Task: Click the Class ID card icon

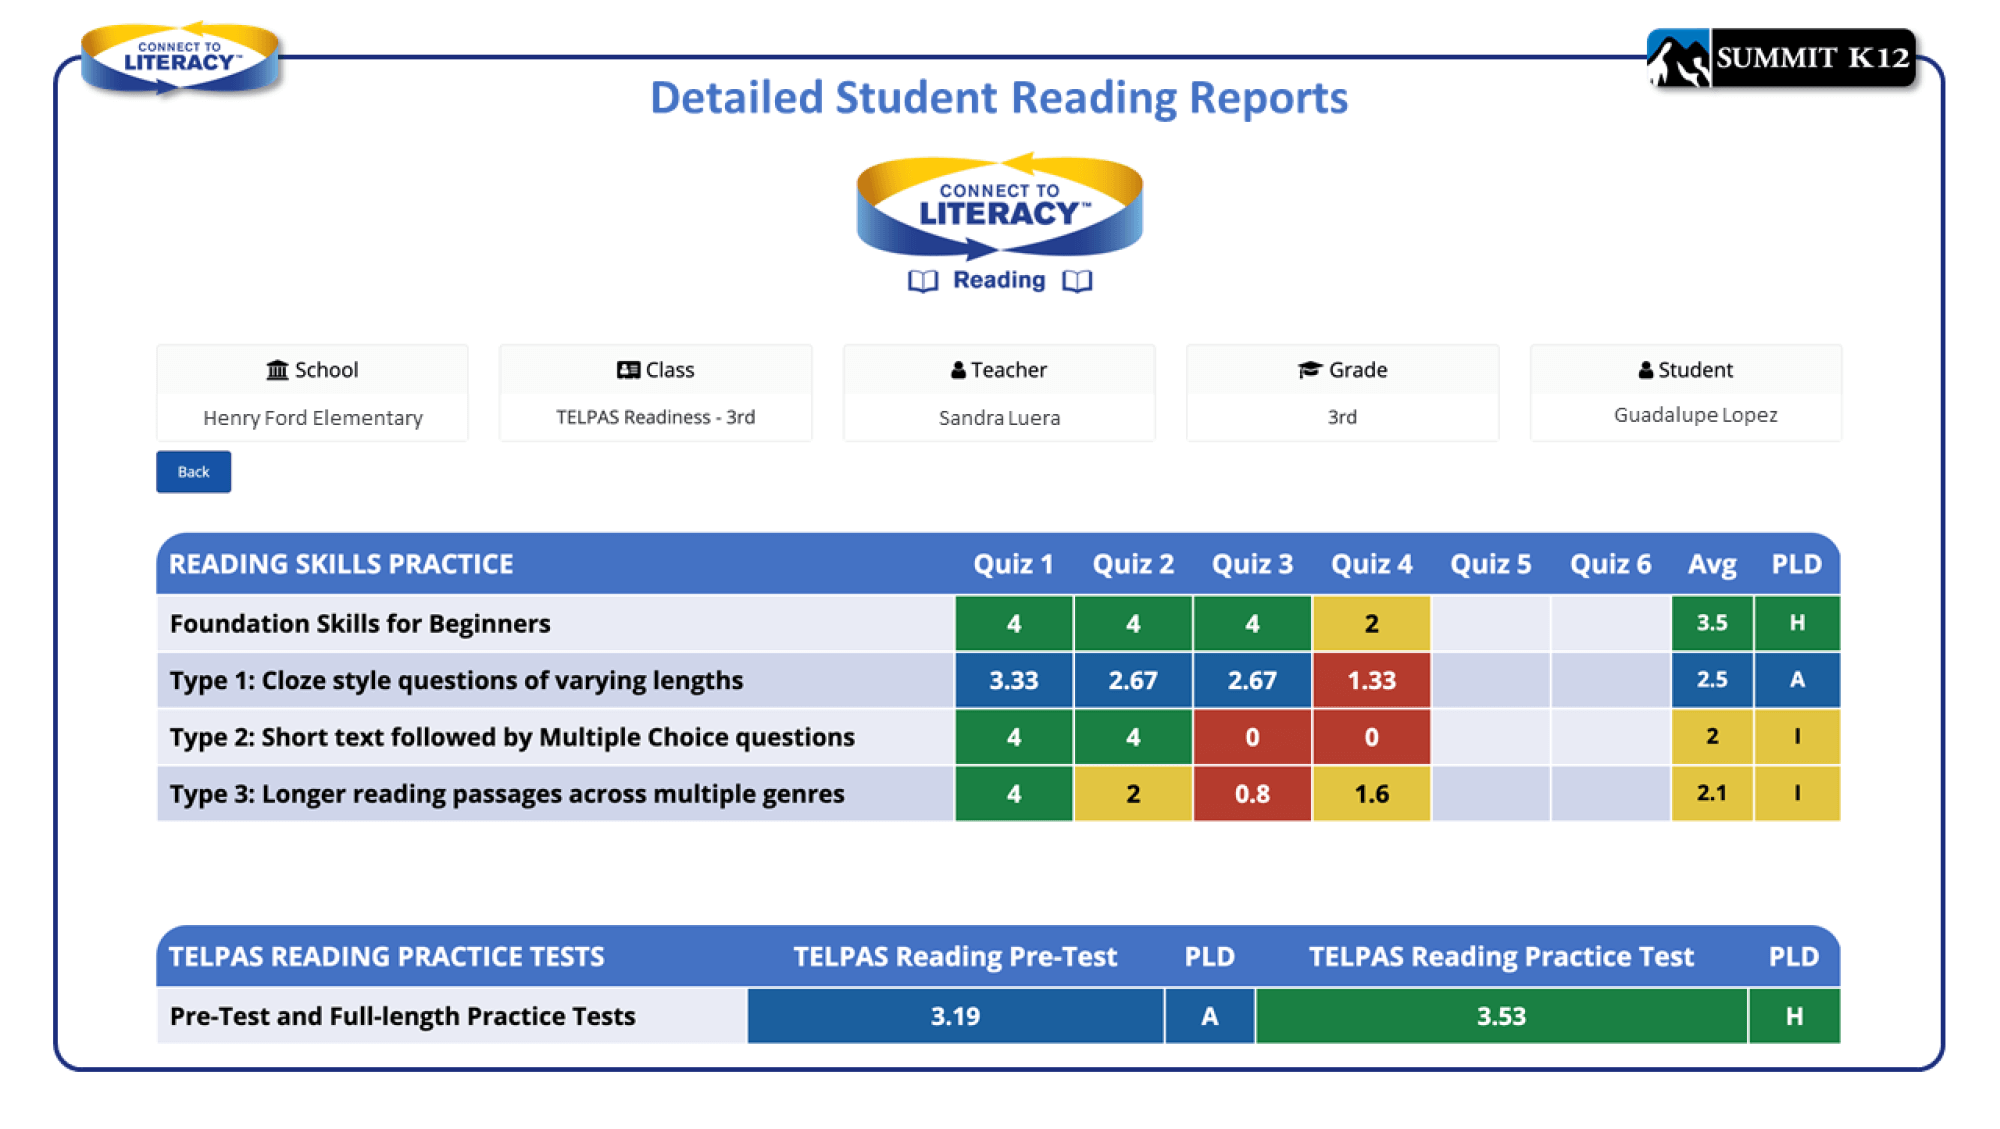Action: point(628,370)
